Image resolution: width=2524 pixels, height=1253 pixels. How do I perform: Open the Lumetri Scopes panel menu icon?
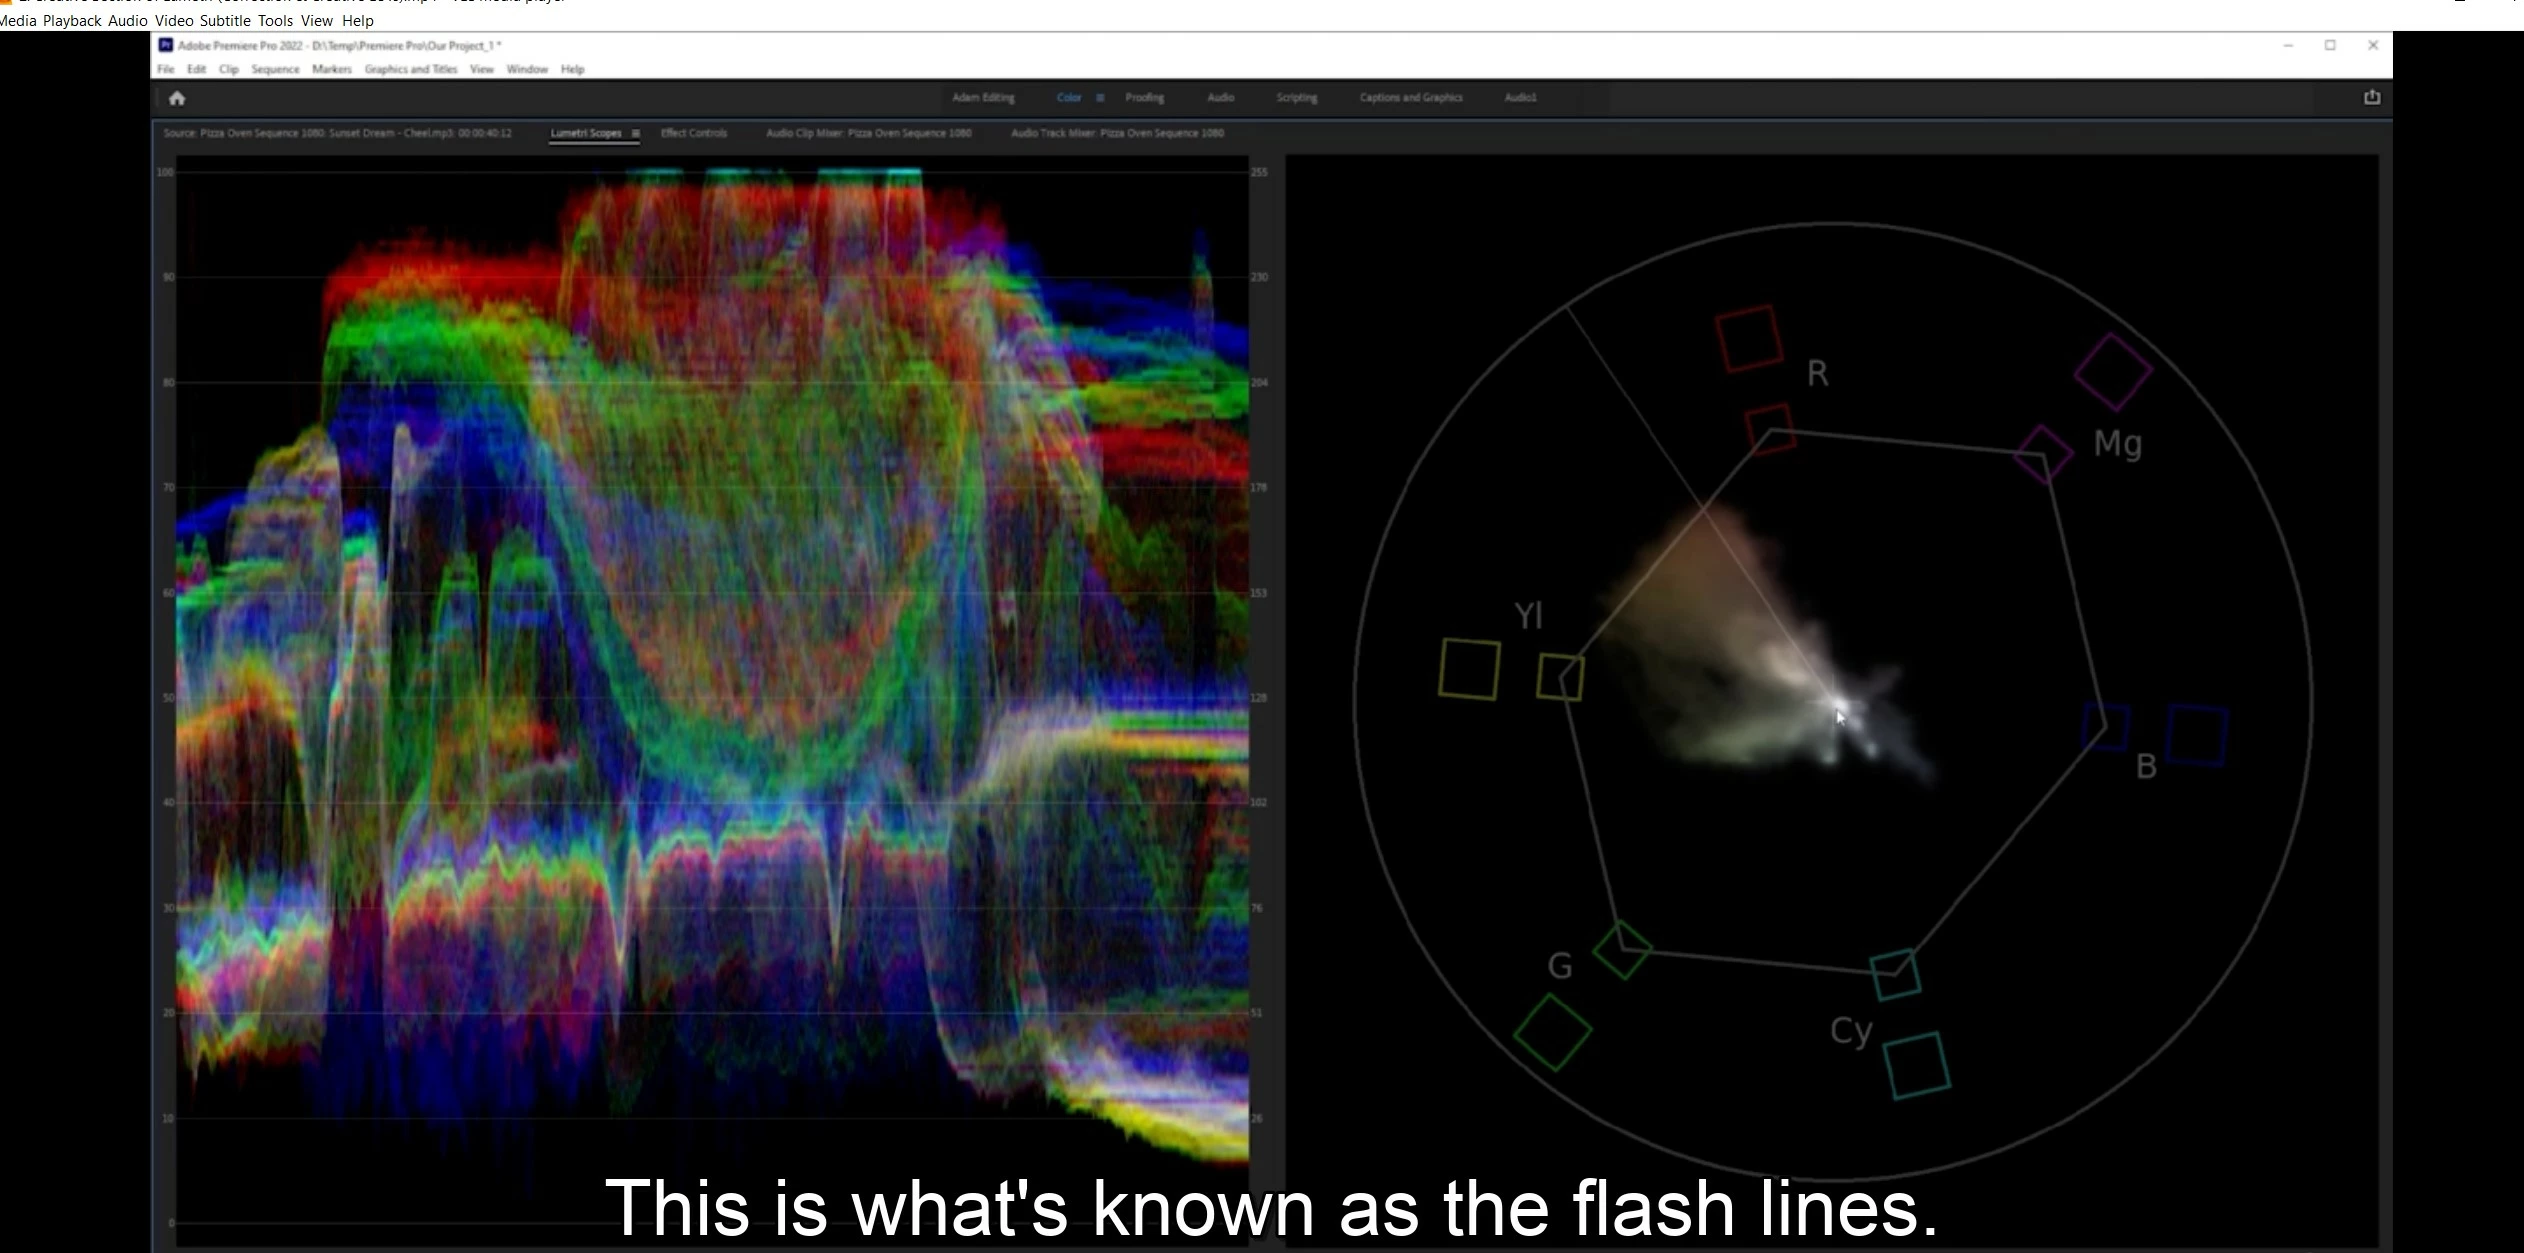point(635,133)
